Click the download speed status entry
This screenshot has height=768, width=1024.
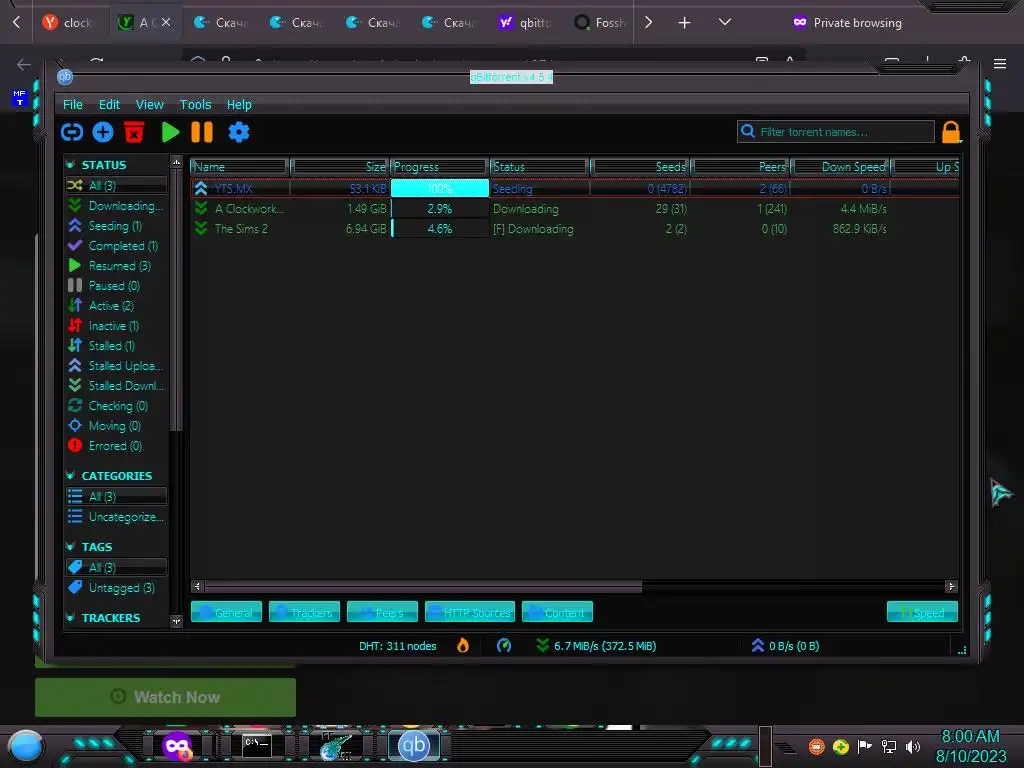pos(596,646)
